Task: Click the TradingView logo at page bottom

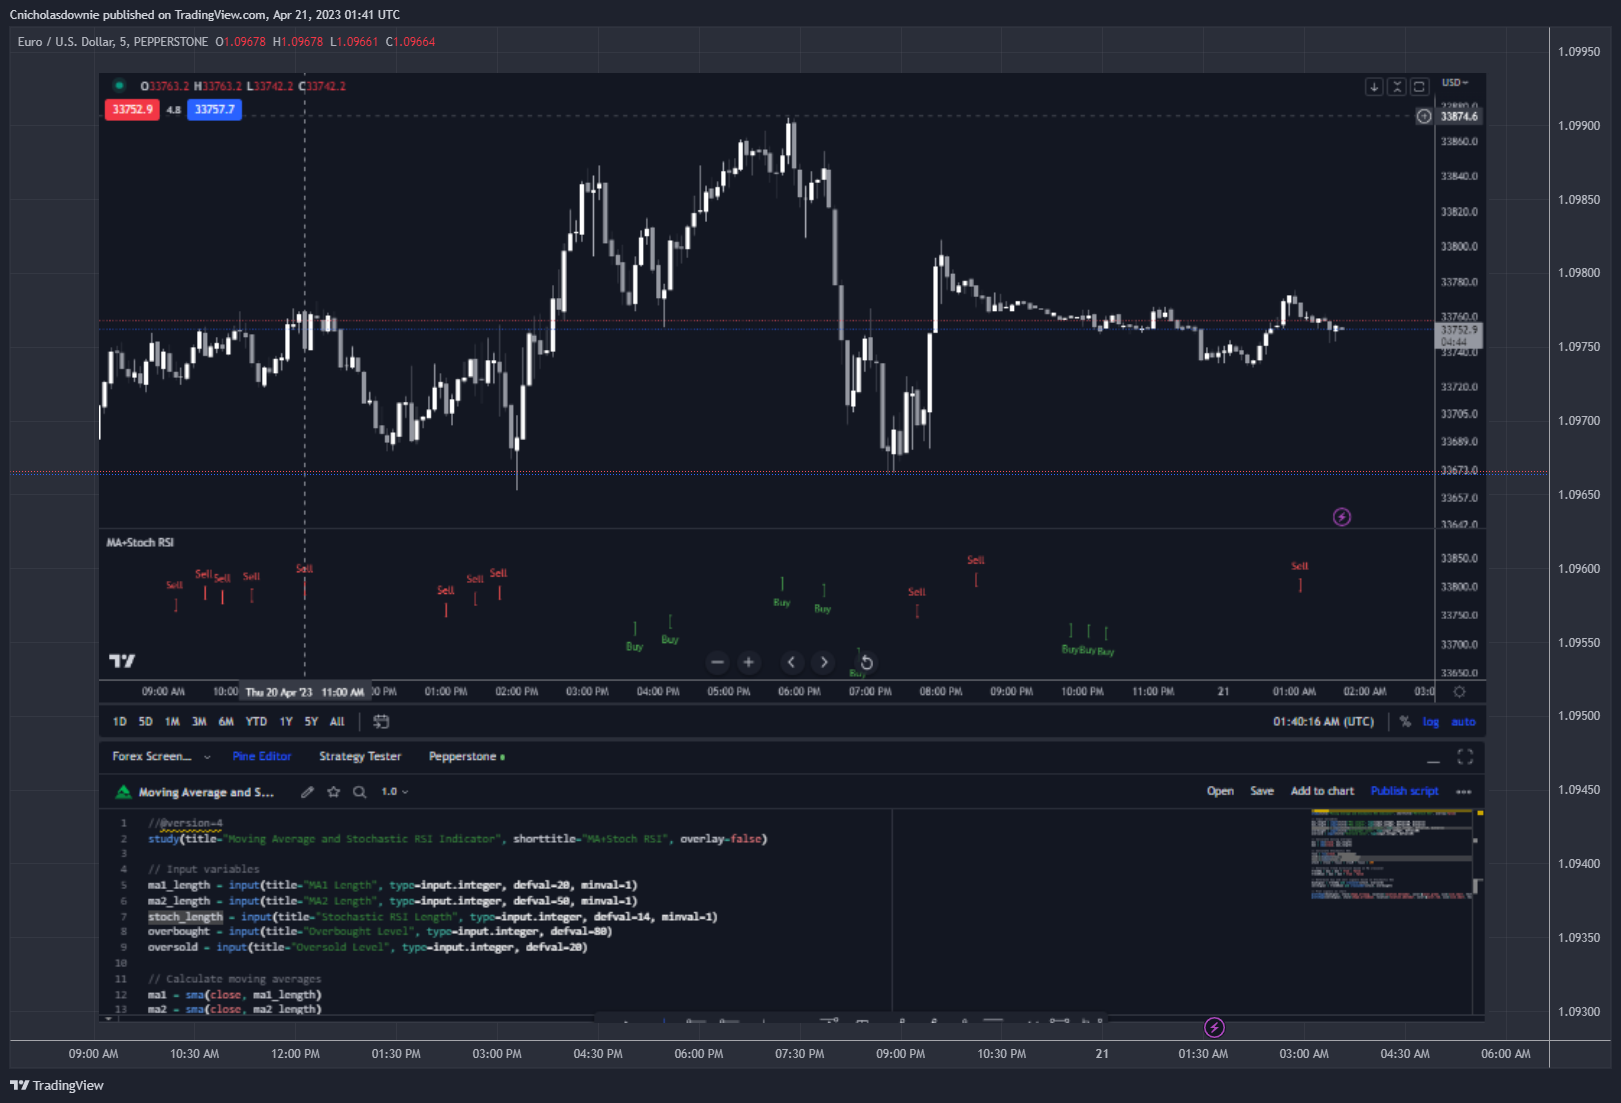Action: [x=57, y=1085]
